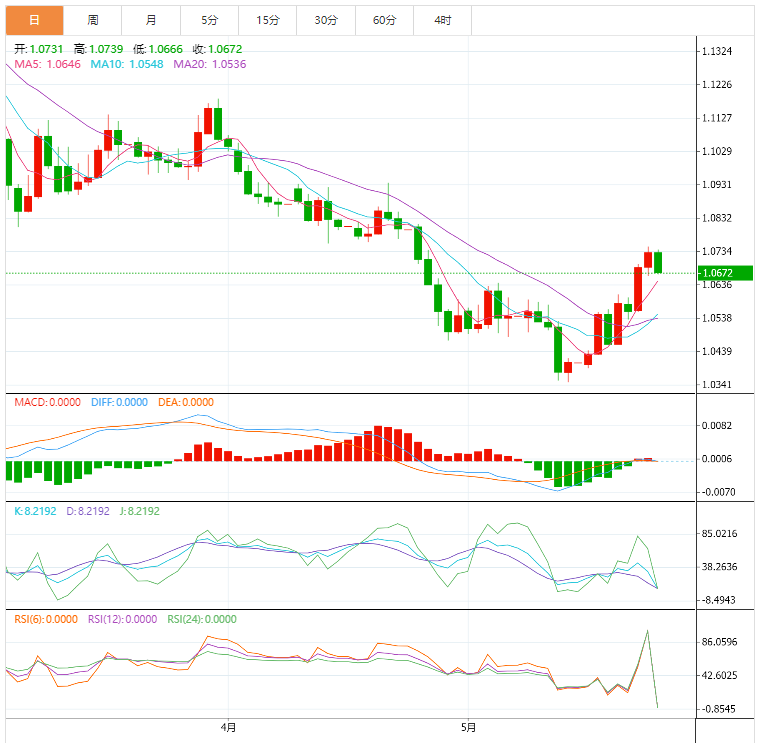
Task: Click the 4月 time axis marker
Action: 228,727
